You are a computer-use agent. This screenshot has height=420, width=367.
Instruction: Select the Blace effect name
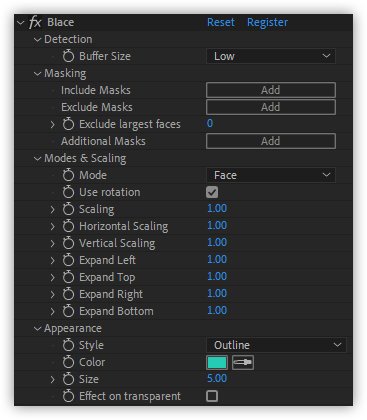point(61,22)
